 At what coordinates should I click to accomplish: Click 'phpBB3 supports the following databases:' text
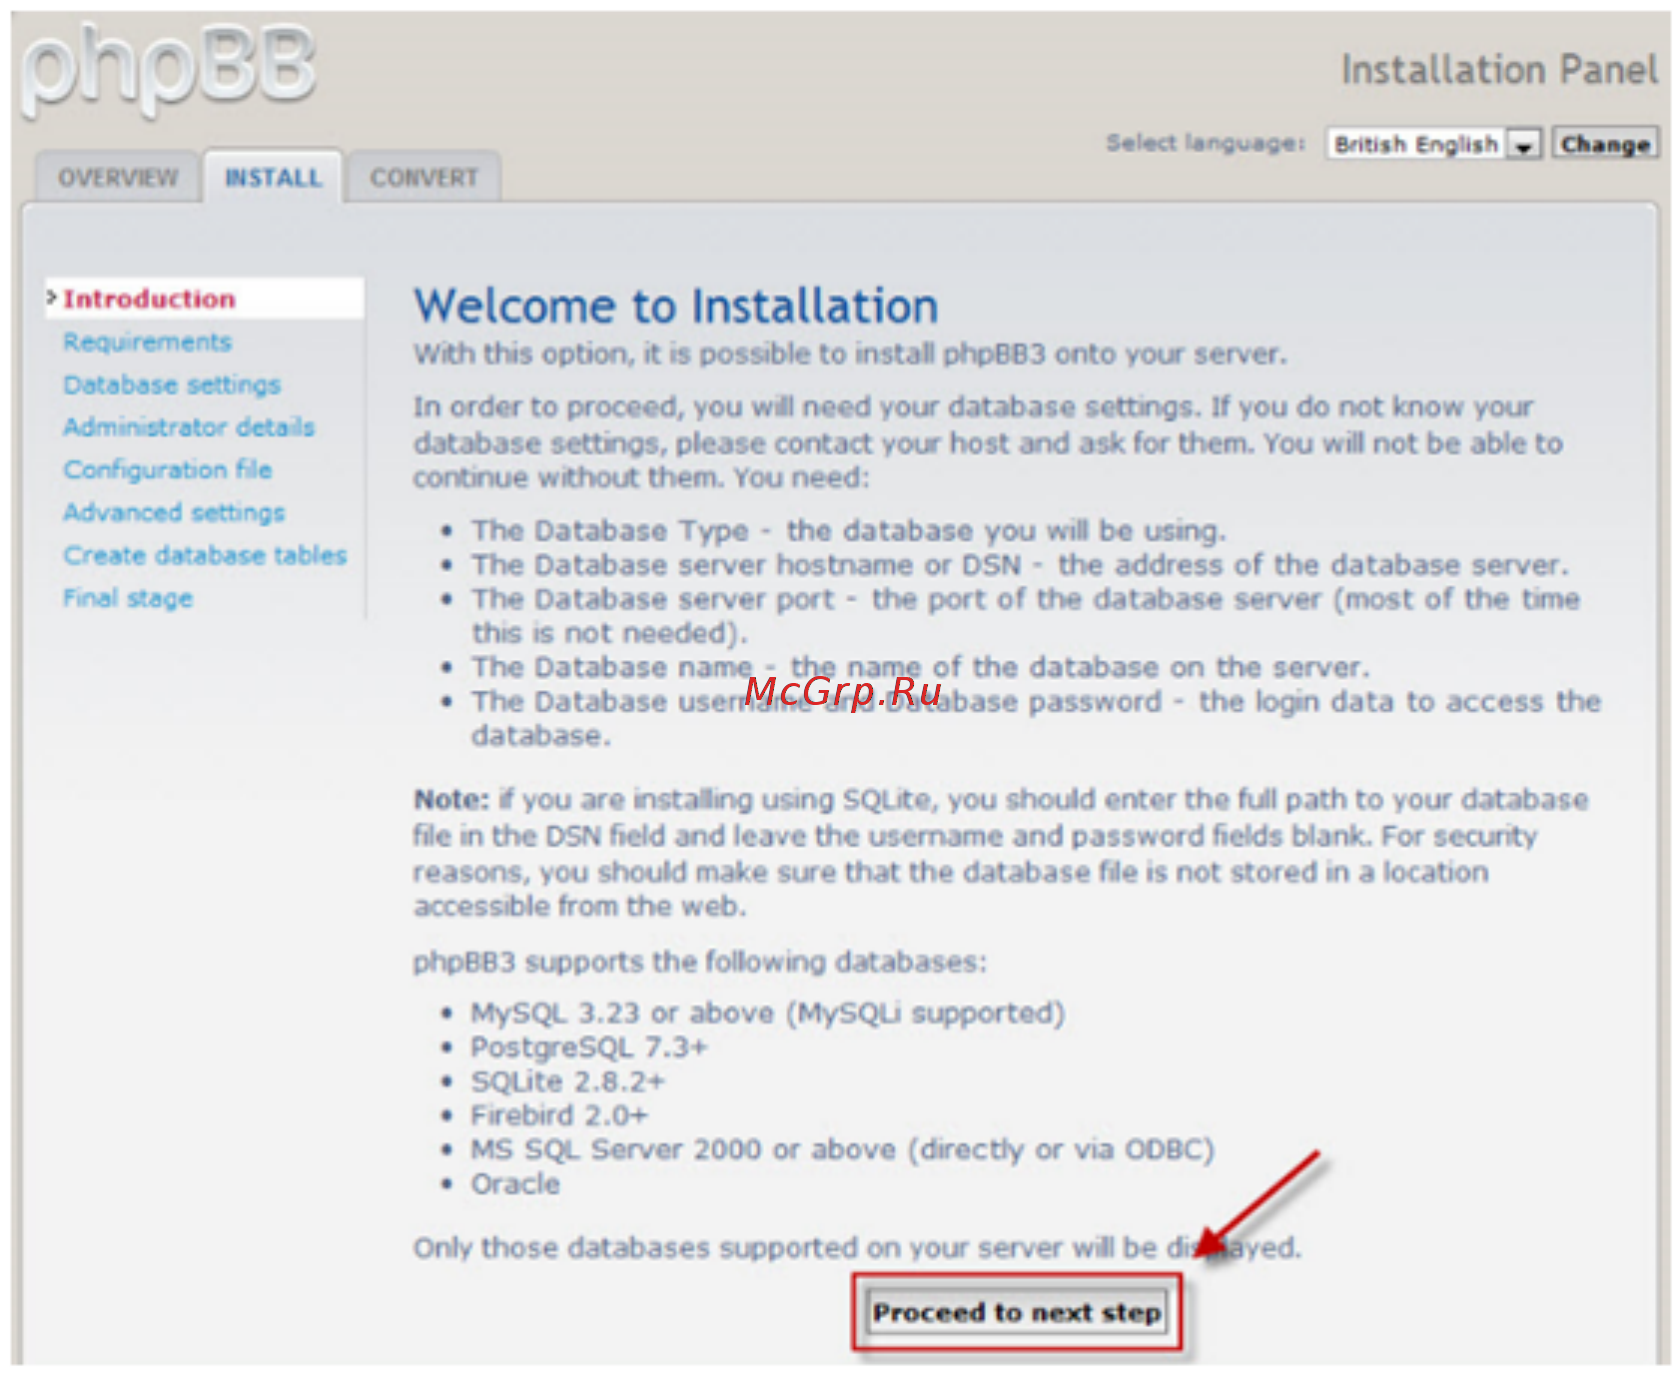coord(700,962)
